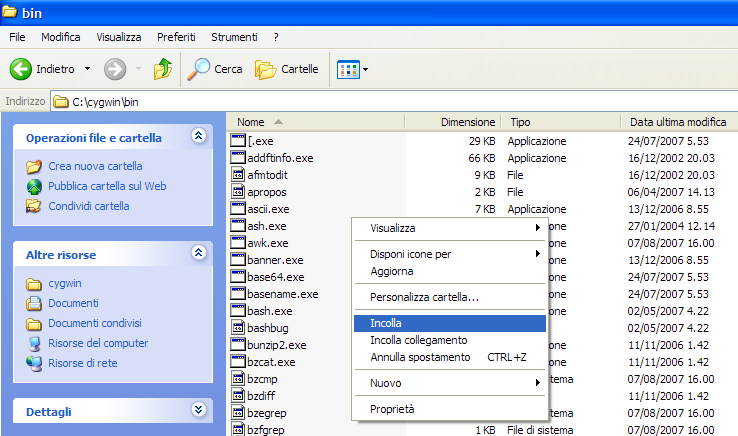The width and height of the screenshot is (738, 436).
Task: Choose Annulla spostamento in context menu
Action: (x=450, y=357)
